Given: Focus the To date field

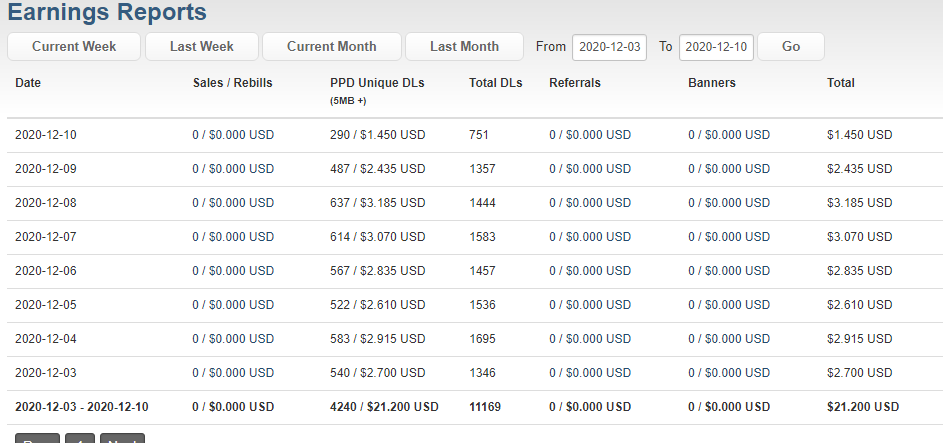Looking at the screenshot, I should tap(716, 47).
